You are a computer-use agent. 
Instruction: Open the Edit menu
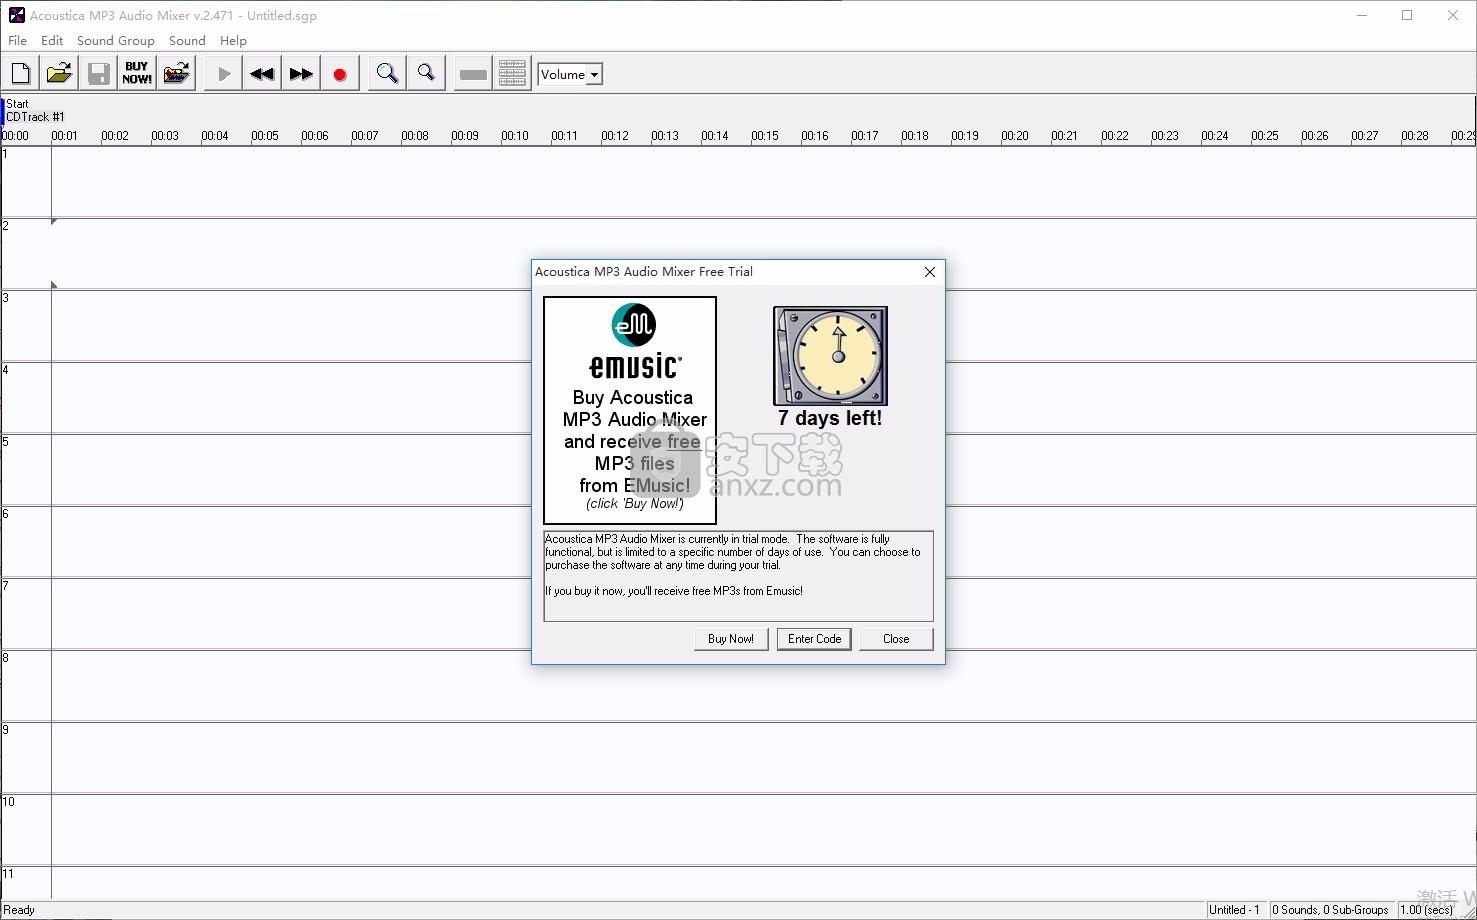tap(52, 41)
